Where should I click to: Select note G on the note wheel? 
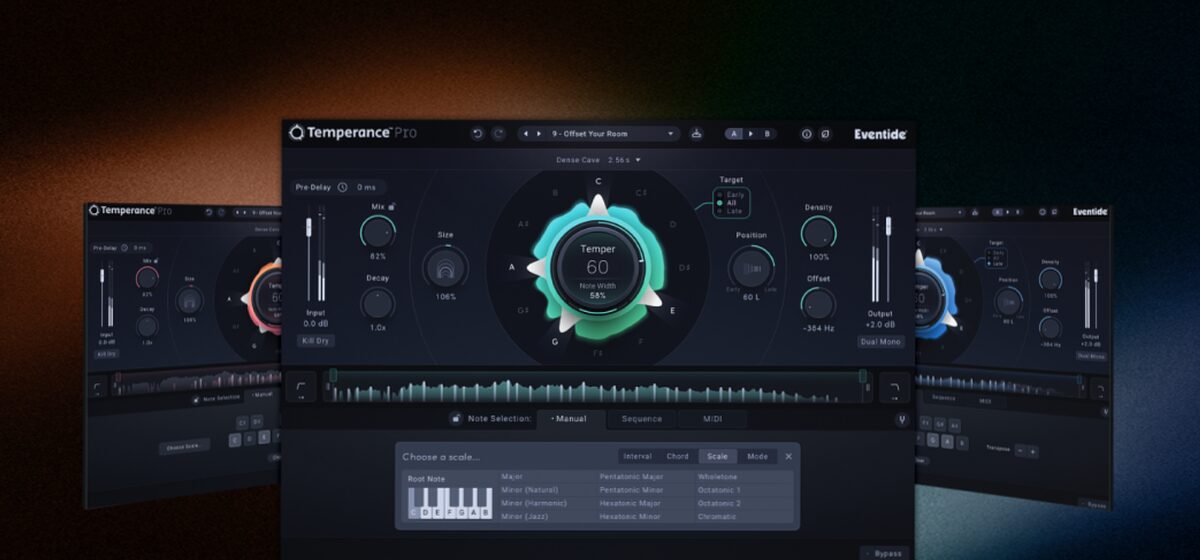(x=554, y=341)
